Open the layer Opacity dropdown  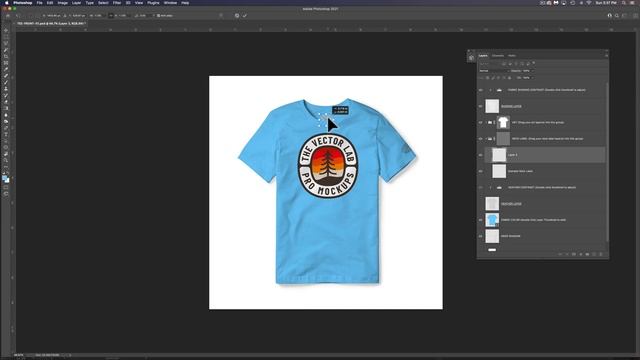click(x=533, y=71)
